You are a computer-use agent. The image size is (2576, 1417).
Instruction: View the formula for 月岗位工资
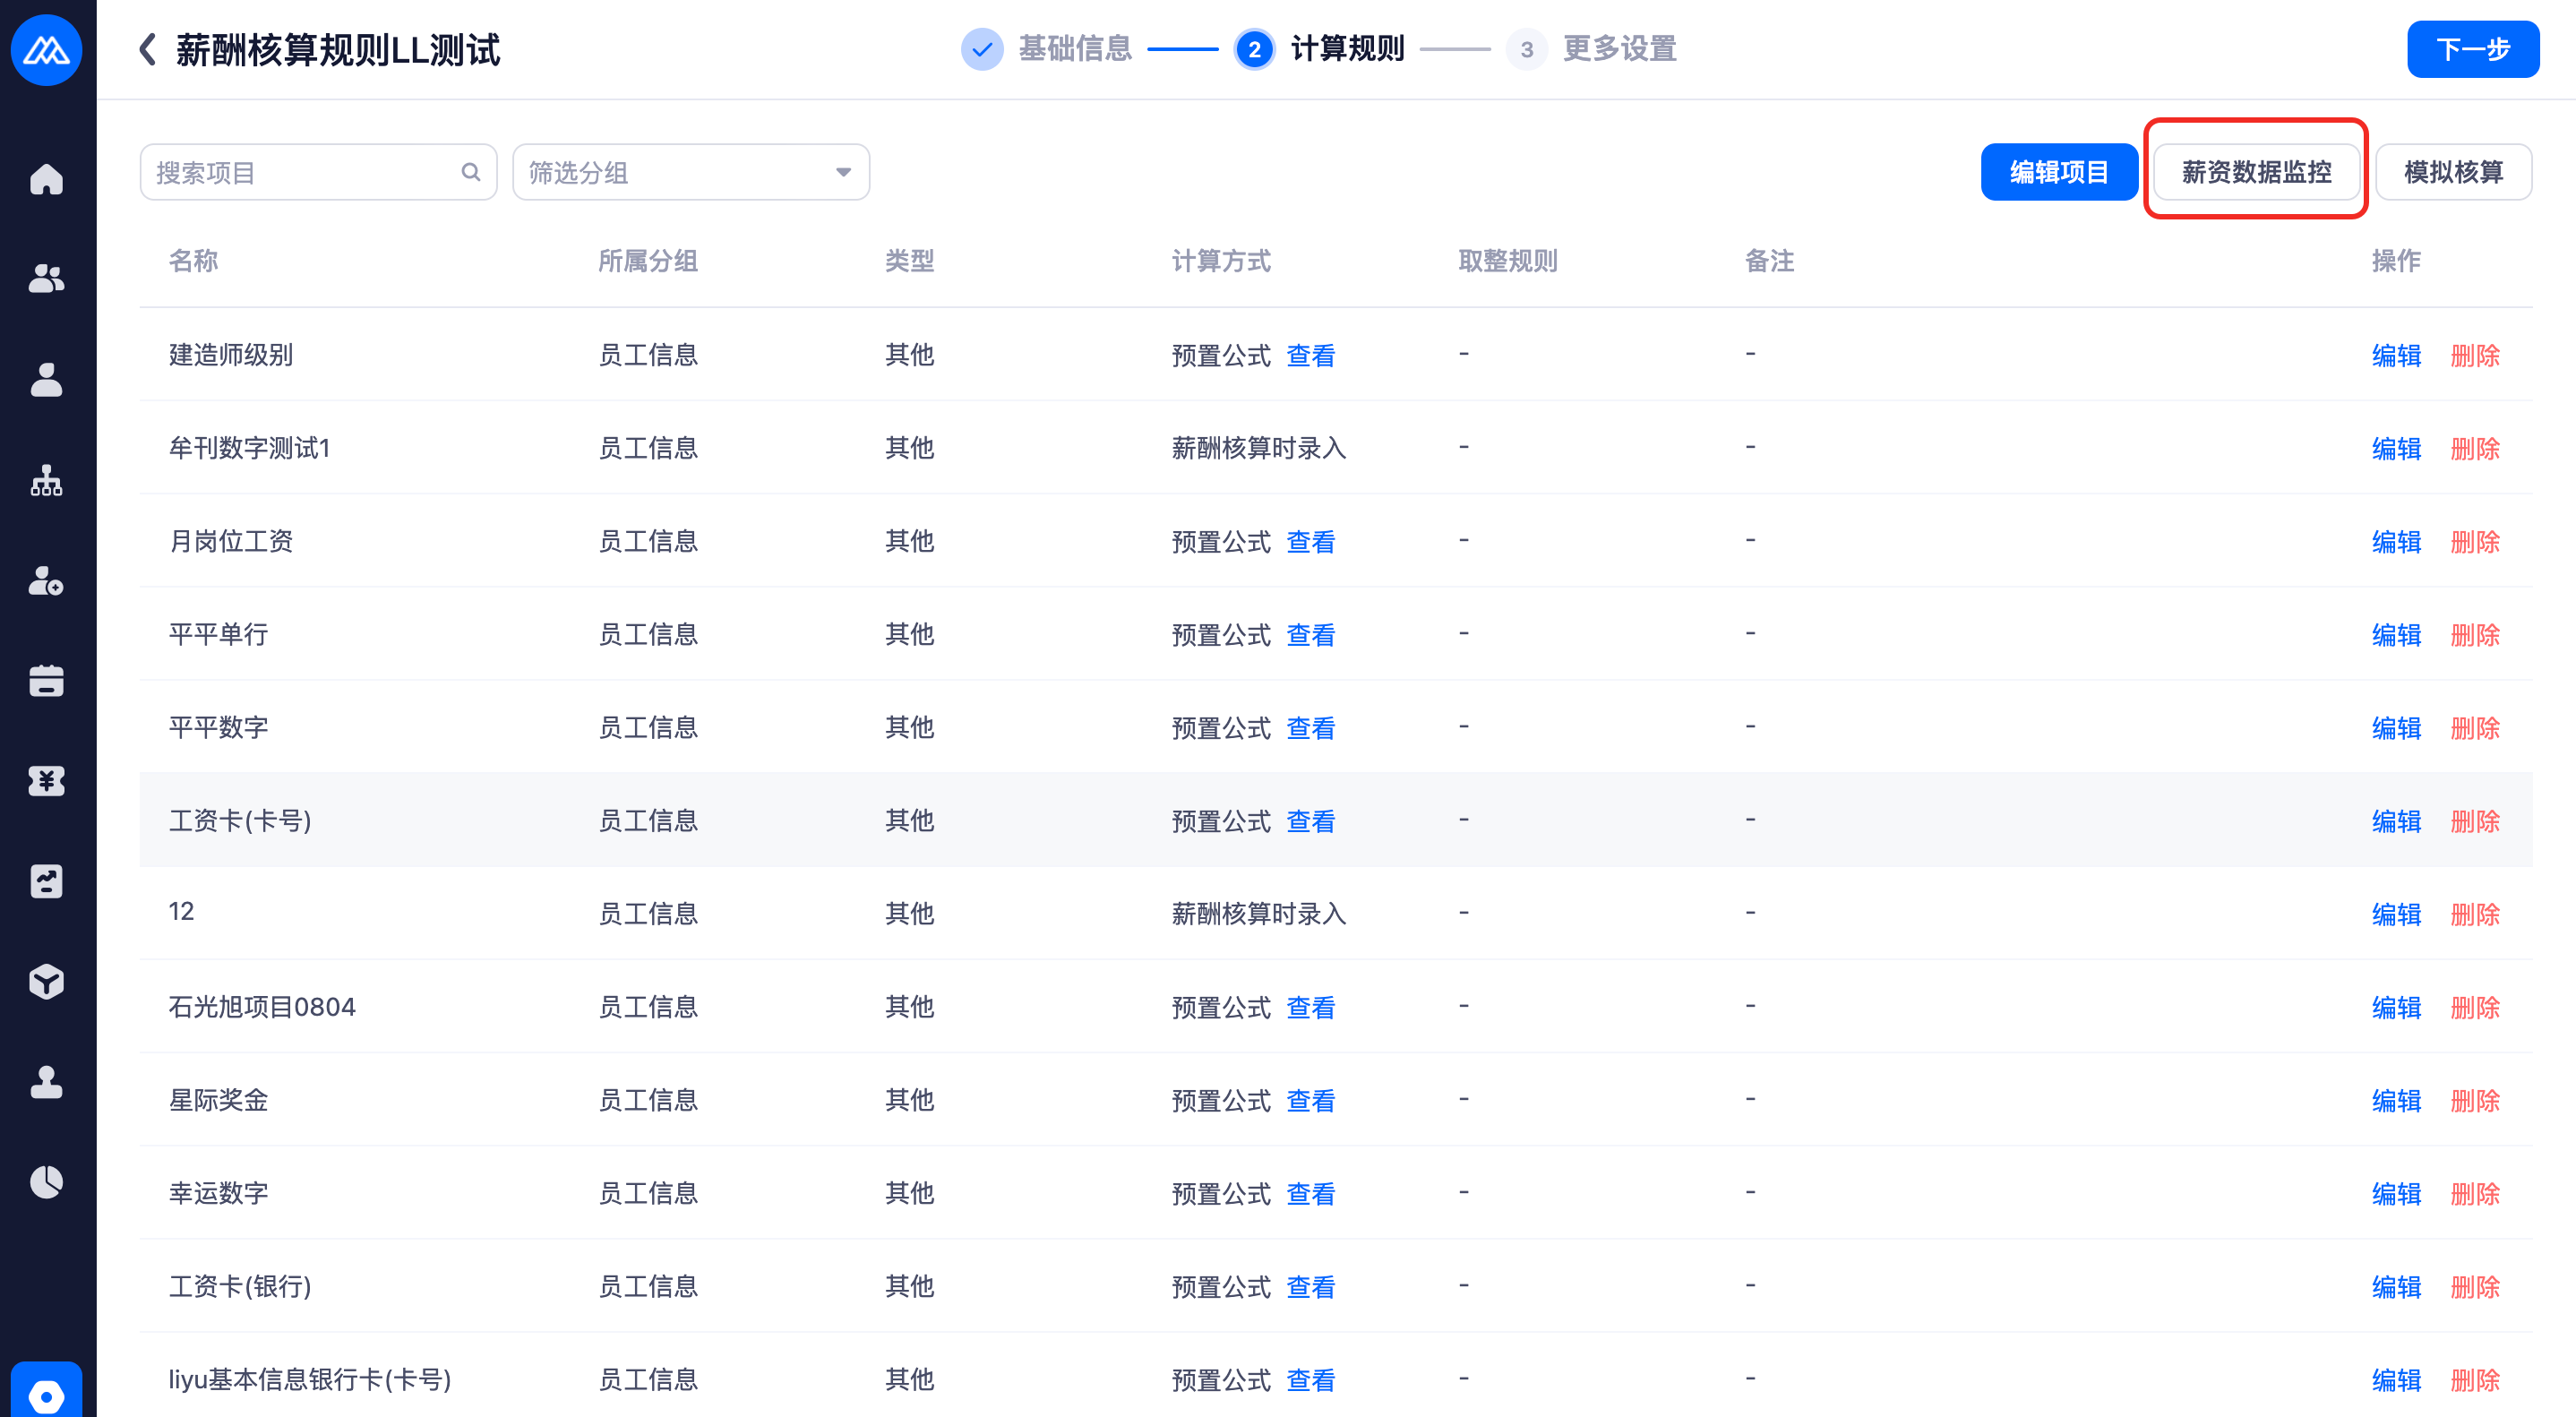point(1310,541)
